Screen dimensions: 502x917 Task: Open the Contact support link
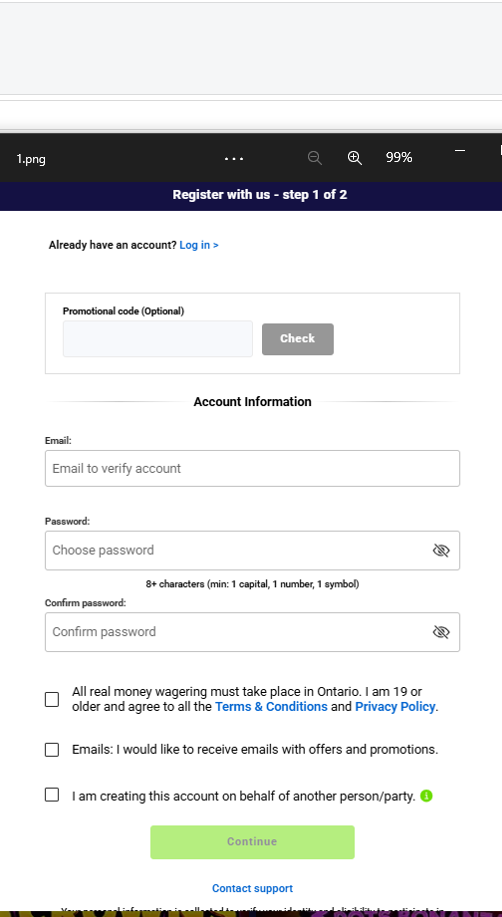(252, 888)
